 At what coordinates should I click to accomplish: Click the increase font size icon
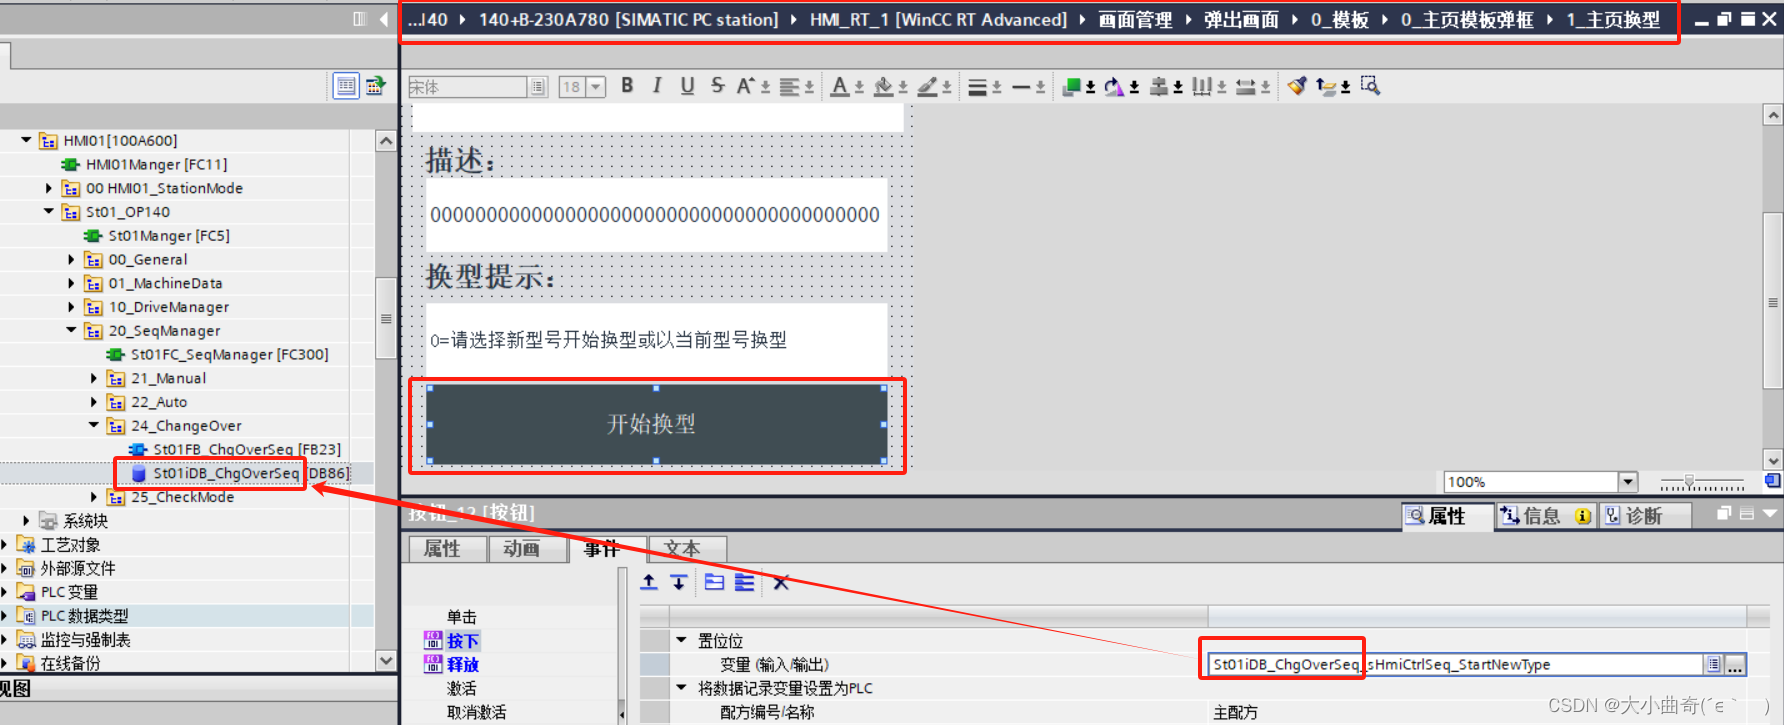pos(746,86)
